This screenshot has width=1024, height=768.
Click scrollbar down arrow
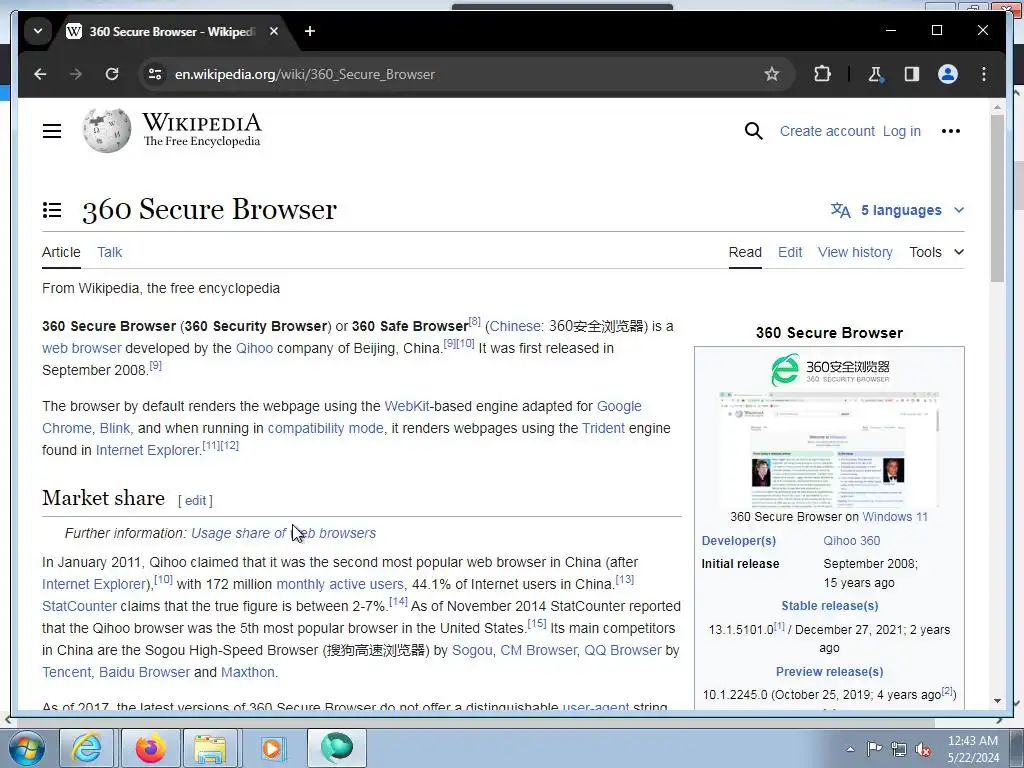997,701
